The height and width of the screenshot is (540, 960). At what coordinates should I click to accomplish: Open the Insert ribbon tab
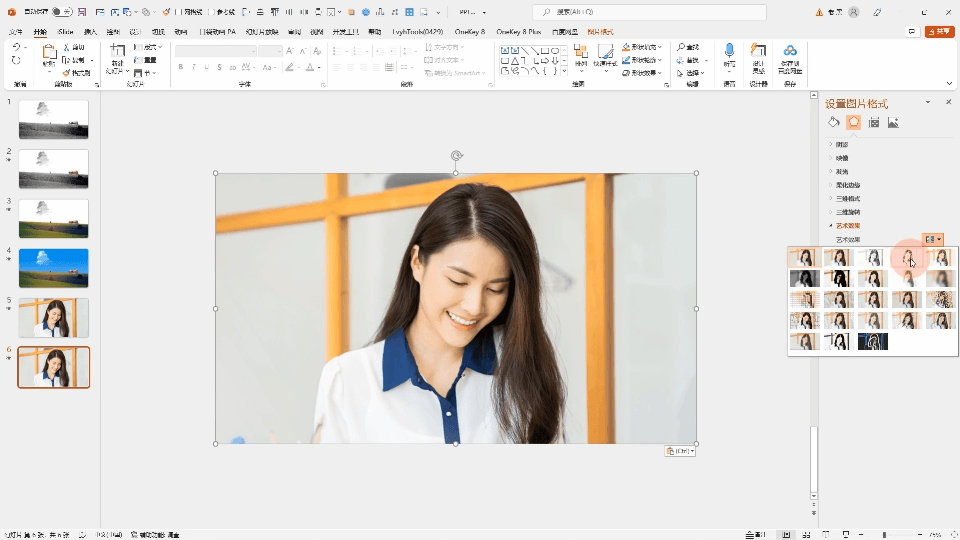coord(91,32)
